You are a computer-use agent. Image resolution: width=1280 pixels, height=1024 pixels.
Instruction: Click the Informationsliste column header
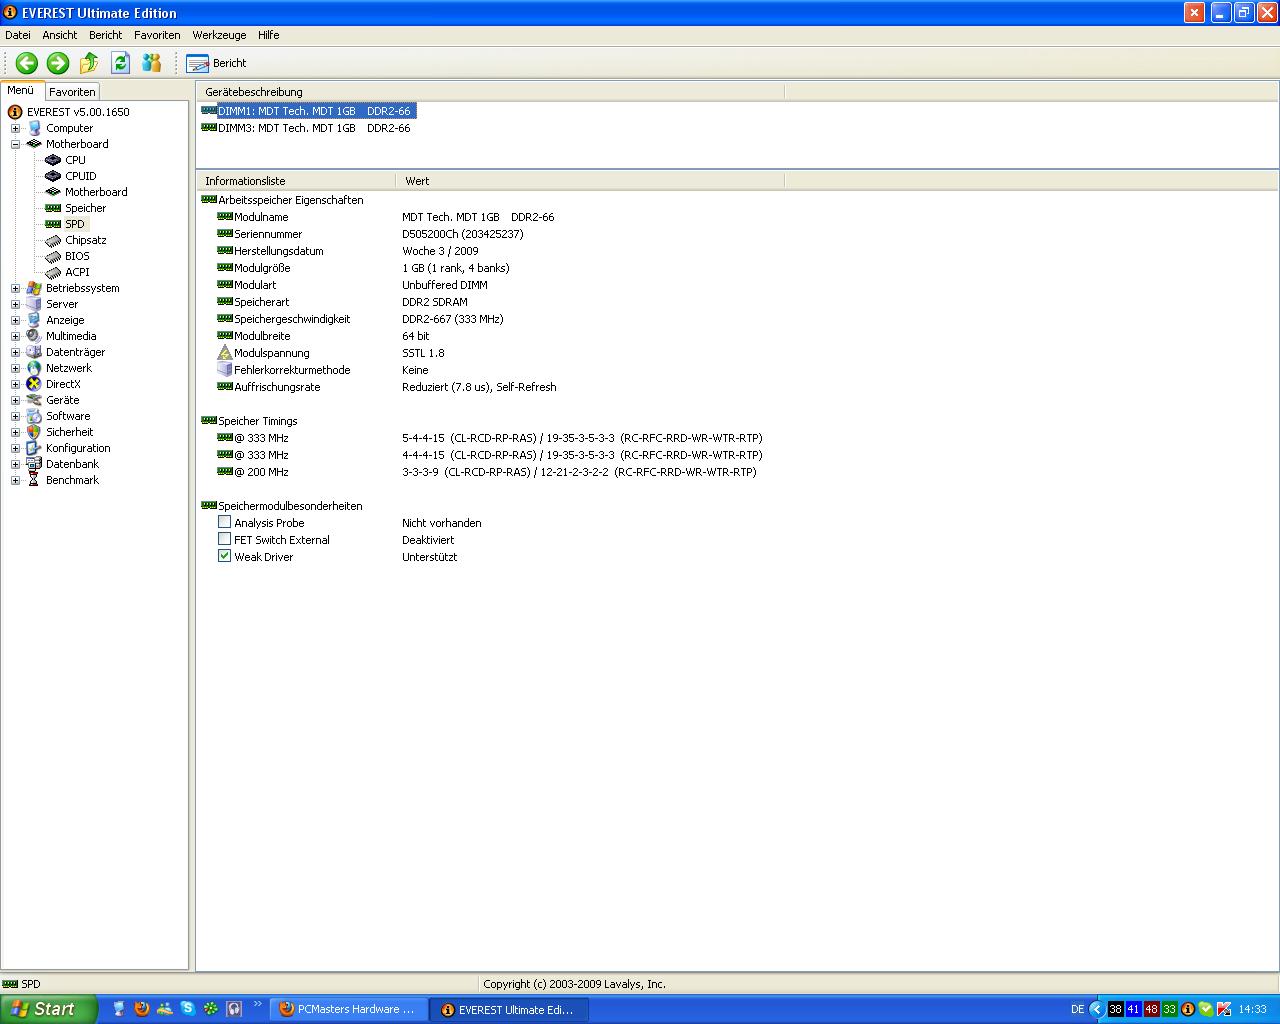[296, 181]
